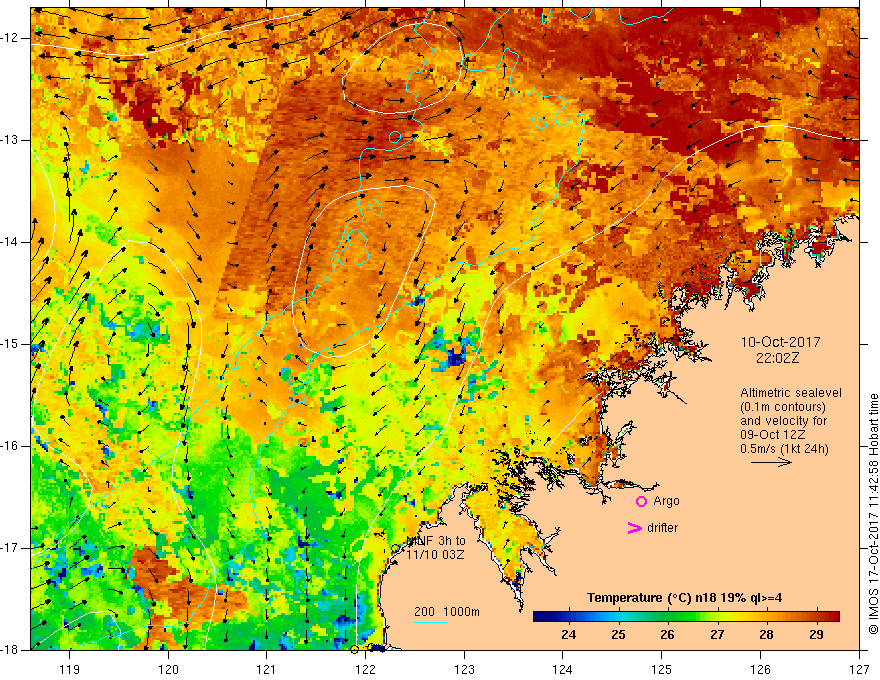This screenshot has width=880, height=680.
Task: Click the 'MNF 3h to' annotation
Action: [x=436, y=541]
